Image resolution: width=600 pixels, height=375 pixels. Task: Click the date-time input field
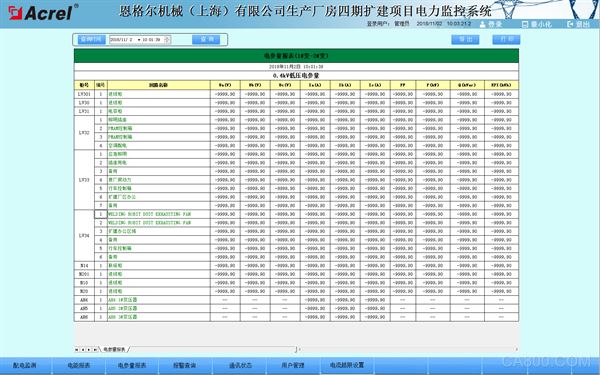140,39
